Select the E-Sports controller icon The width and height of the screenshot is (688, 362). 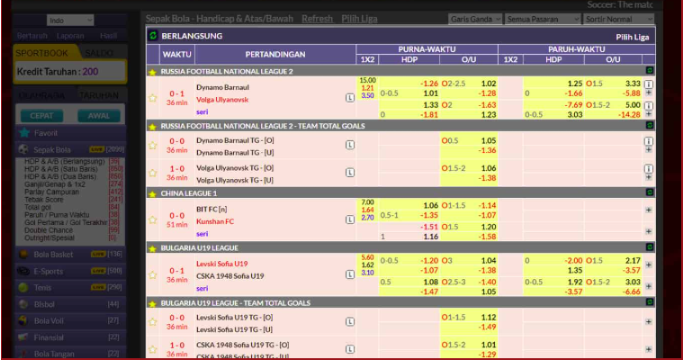tap(24, 271)
